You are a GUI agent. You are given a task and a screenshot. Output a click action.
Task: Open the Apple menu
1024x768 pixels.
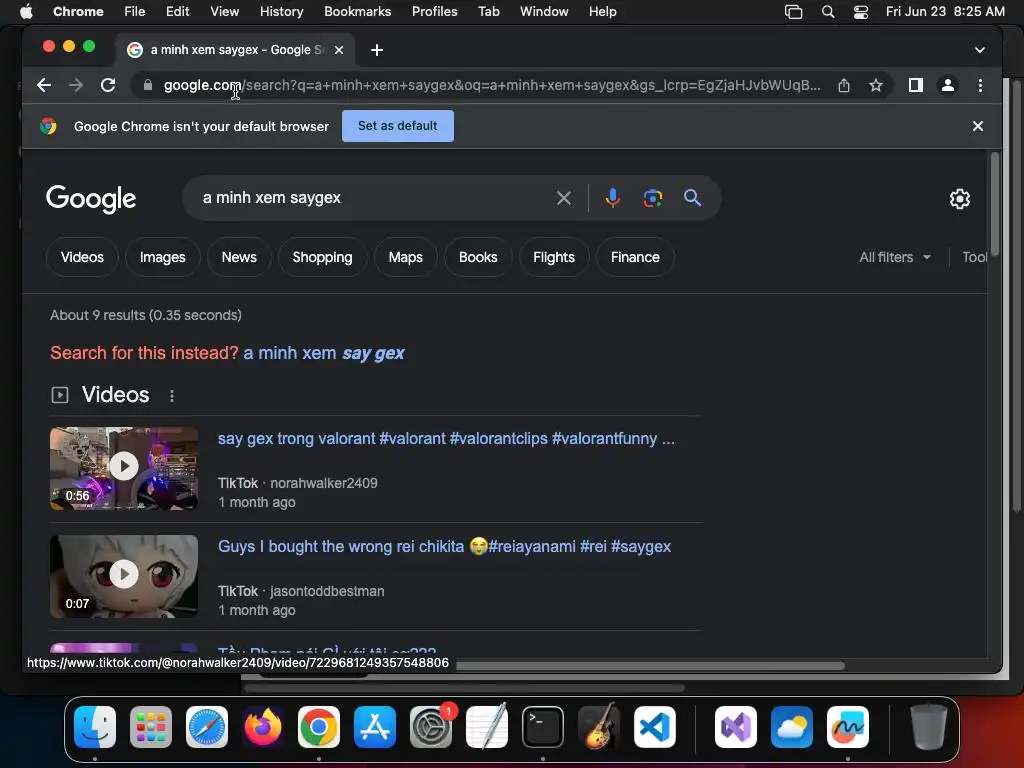pyautogui.click(x=26, y=12)
